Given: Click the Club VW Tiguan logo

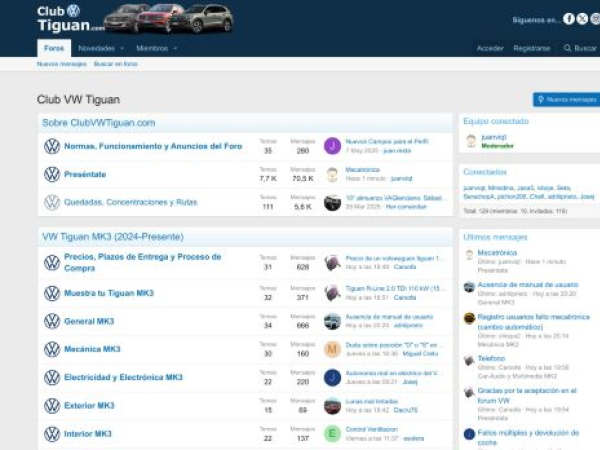Looking at the screenshot, I should (70, 18).
